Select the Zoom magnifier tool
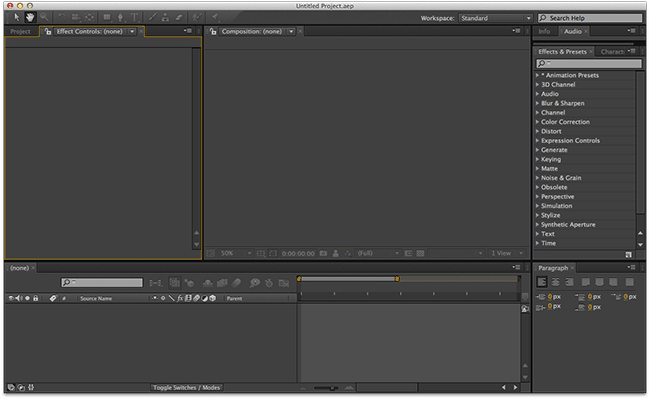 click(x=44, y=17)
